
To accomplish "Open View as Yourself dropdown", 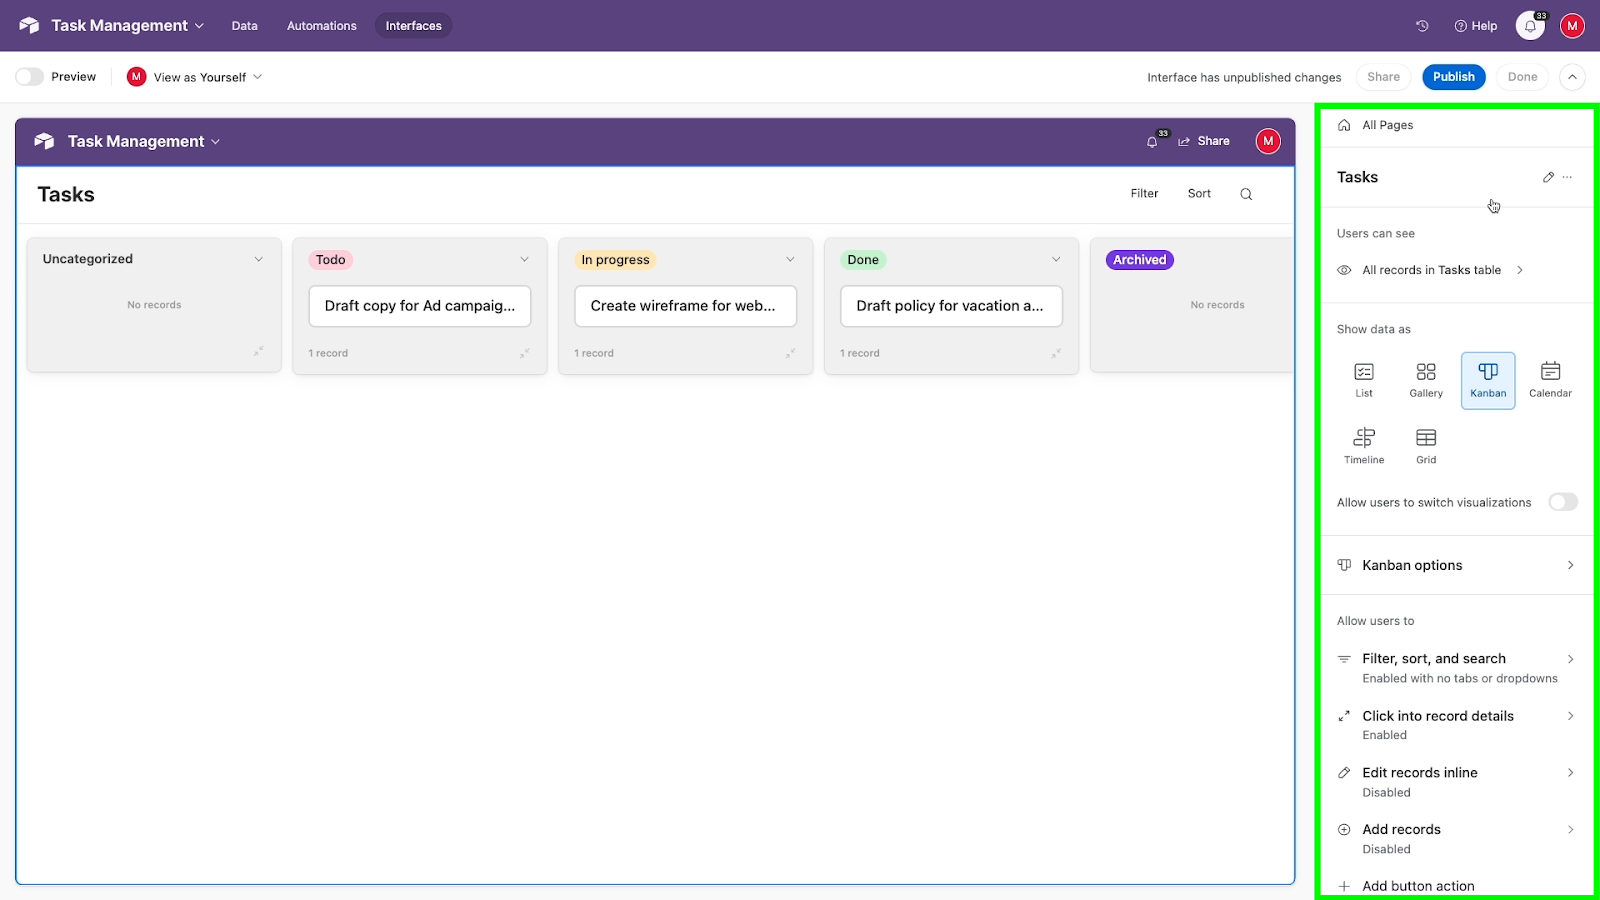I will click(x=195, y=77).
